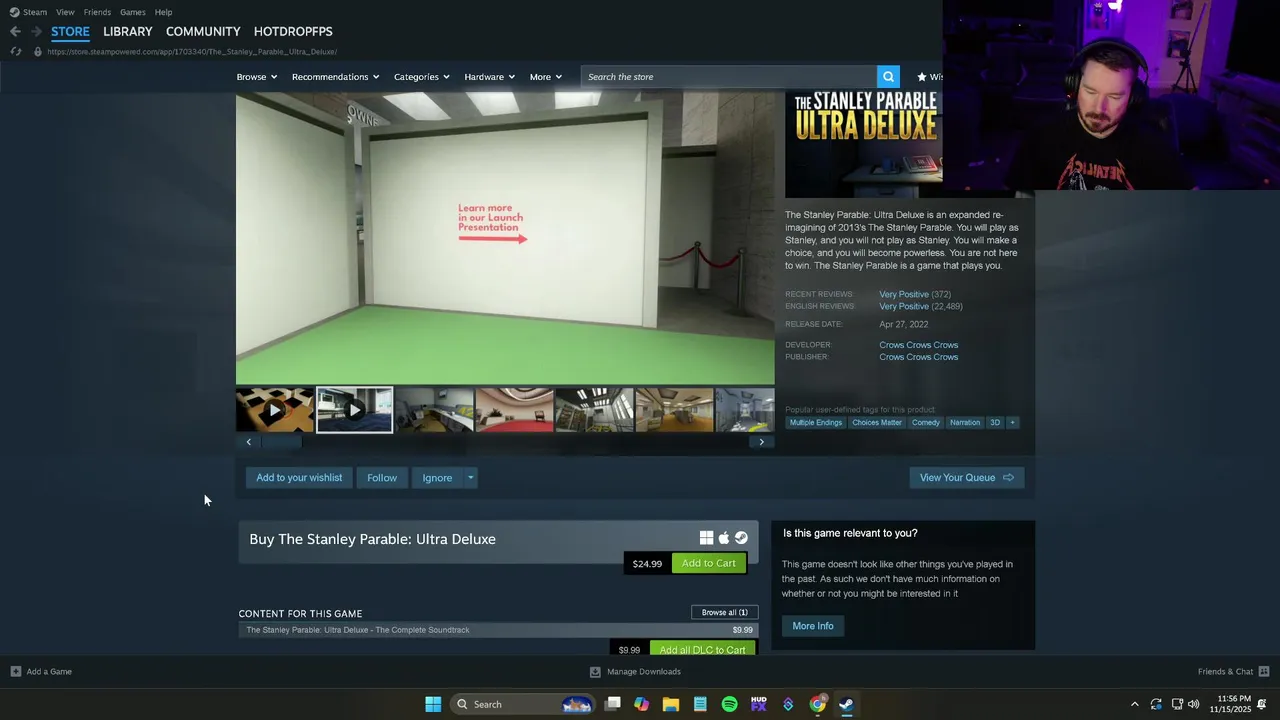This screenshot has height=720, width=1280.
Task: Expand the Categories dropdown menu
Action: coord(421,77)
